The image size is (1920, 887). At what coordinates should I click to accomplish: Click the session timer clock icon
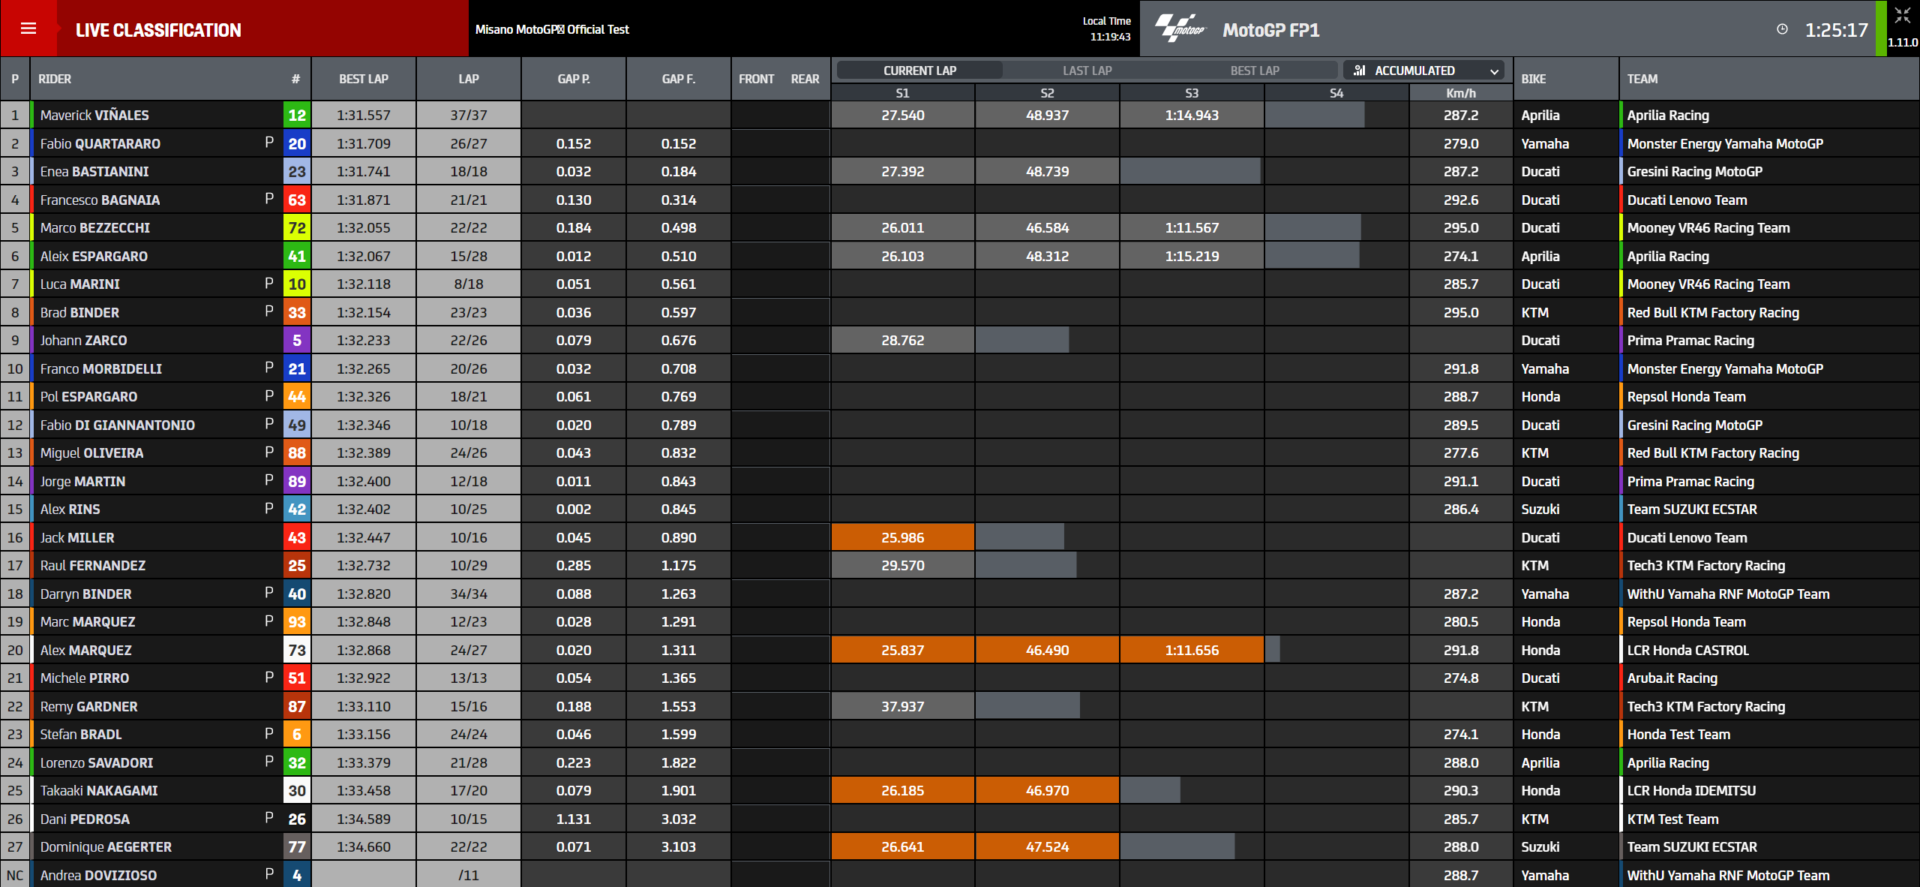coord(1782,30)
